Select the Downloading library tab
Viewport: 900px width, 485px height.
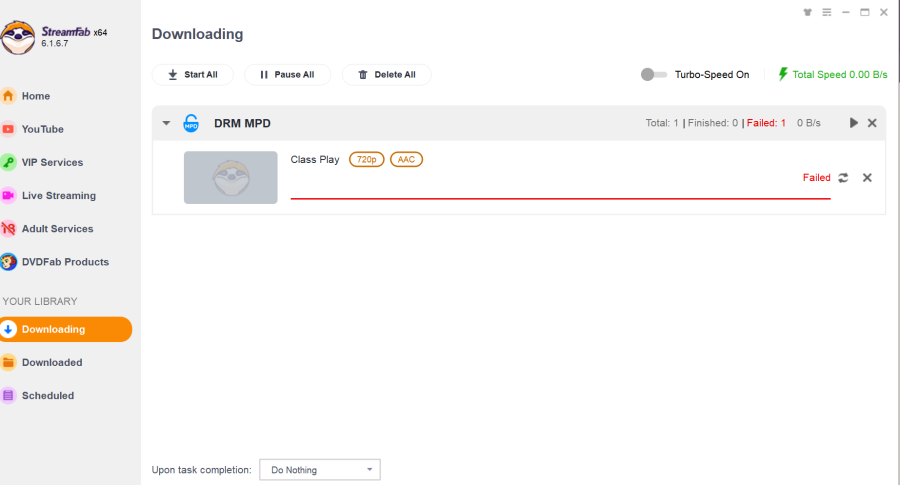pyautogui.click(x=66, y=329)
